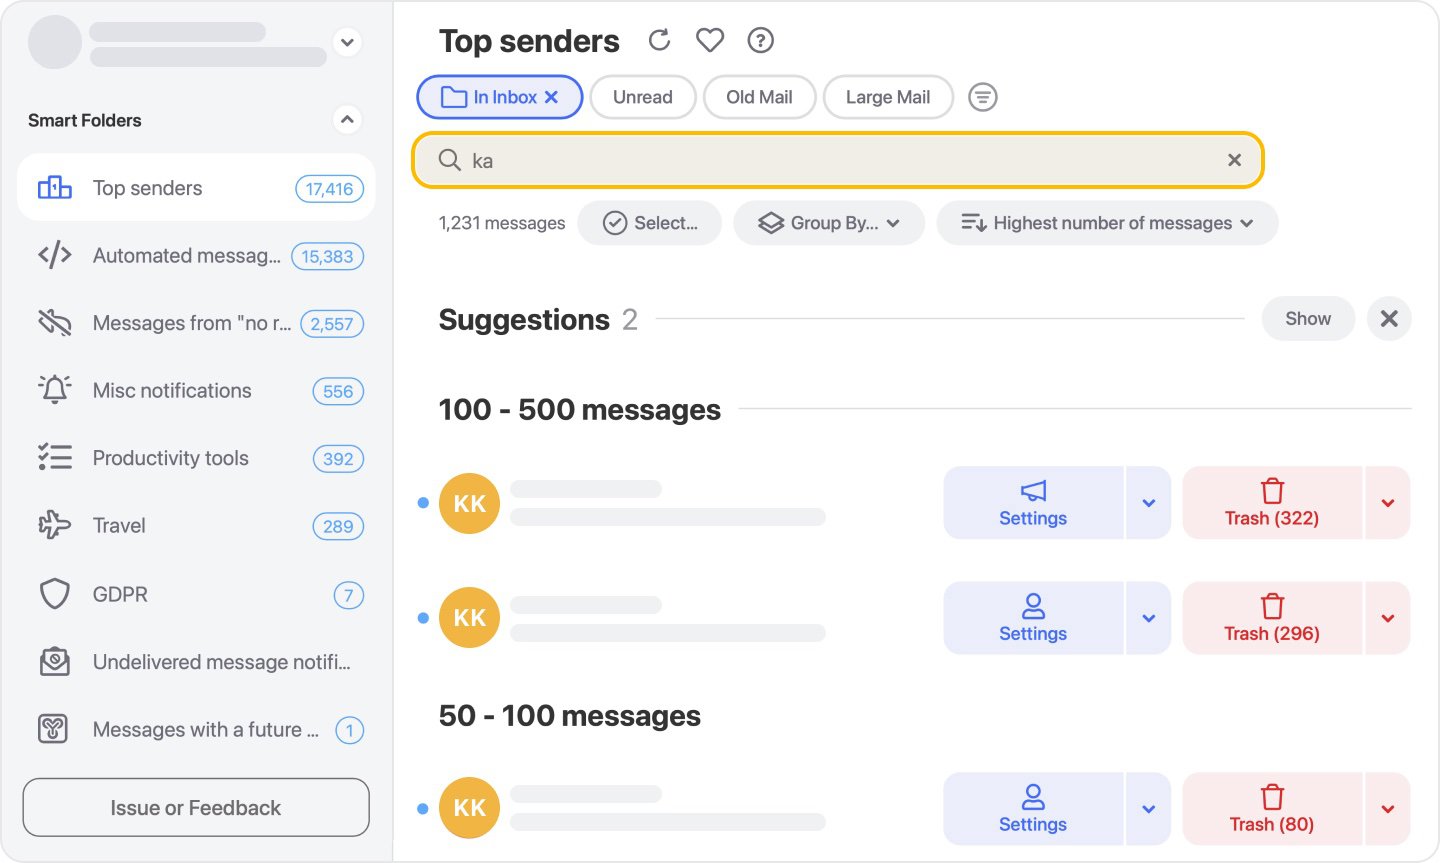Open the Group By dropdown
1440x863 pixels.
click(x=829, y=222)
